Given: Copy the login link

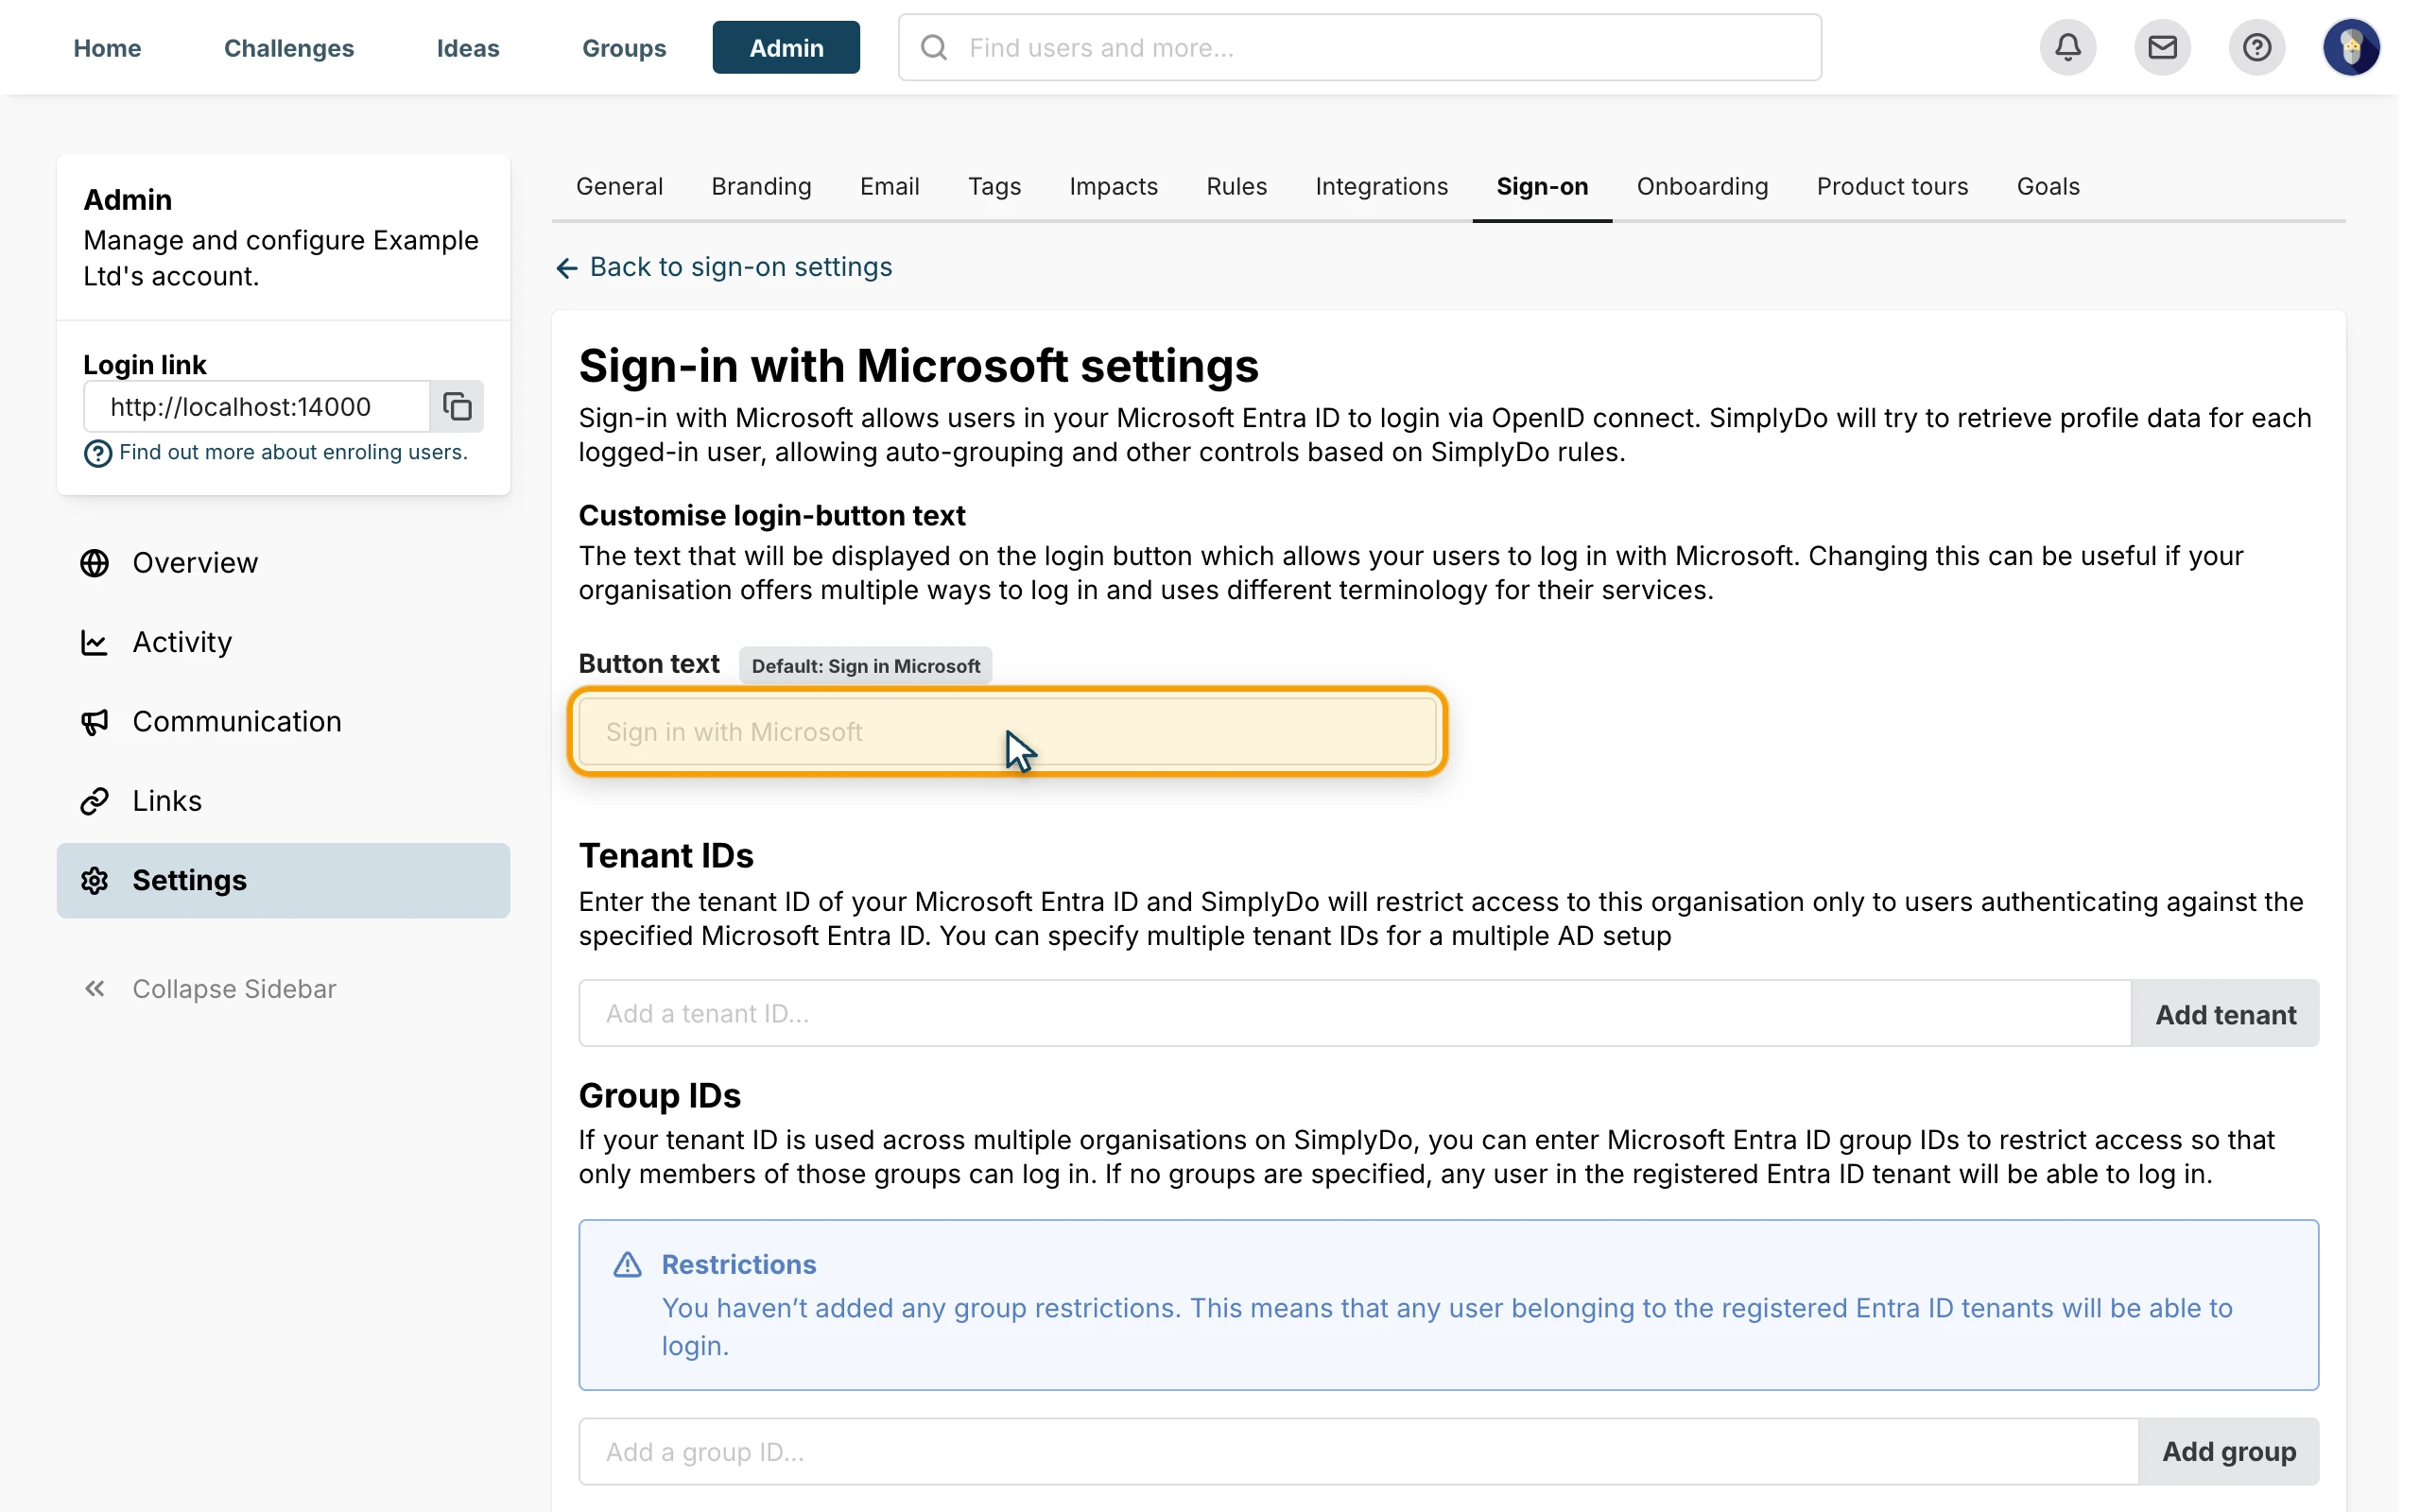Looking at the screenshot, I should [457, 406].
